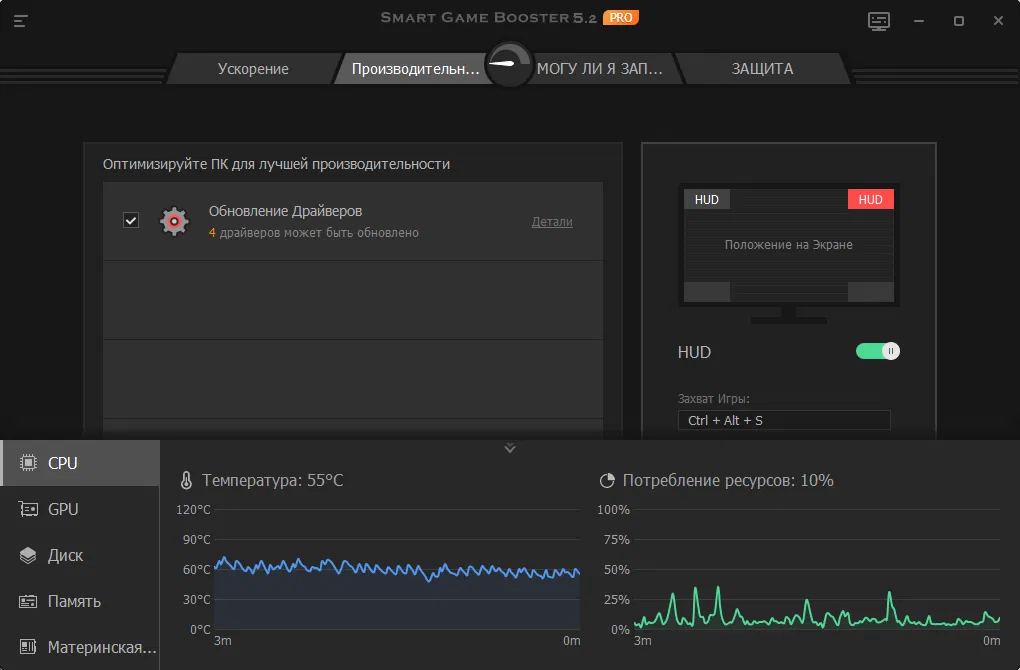The image size is (1020, 670).
Task: Click the speedometer gauge icon
Action: pos(509,65)
